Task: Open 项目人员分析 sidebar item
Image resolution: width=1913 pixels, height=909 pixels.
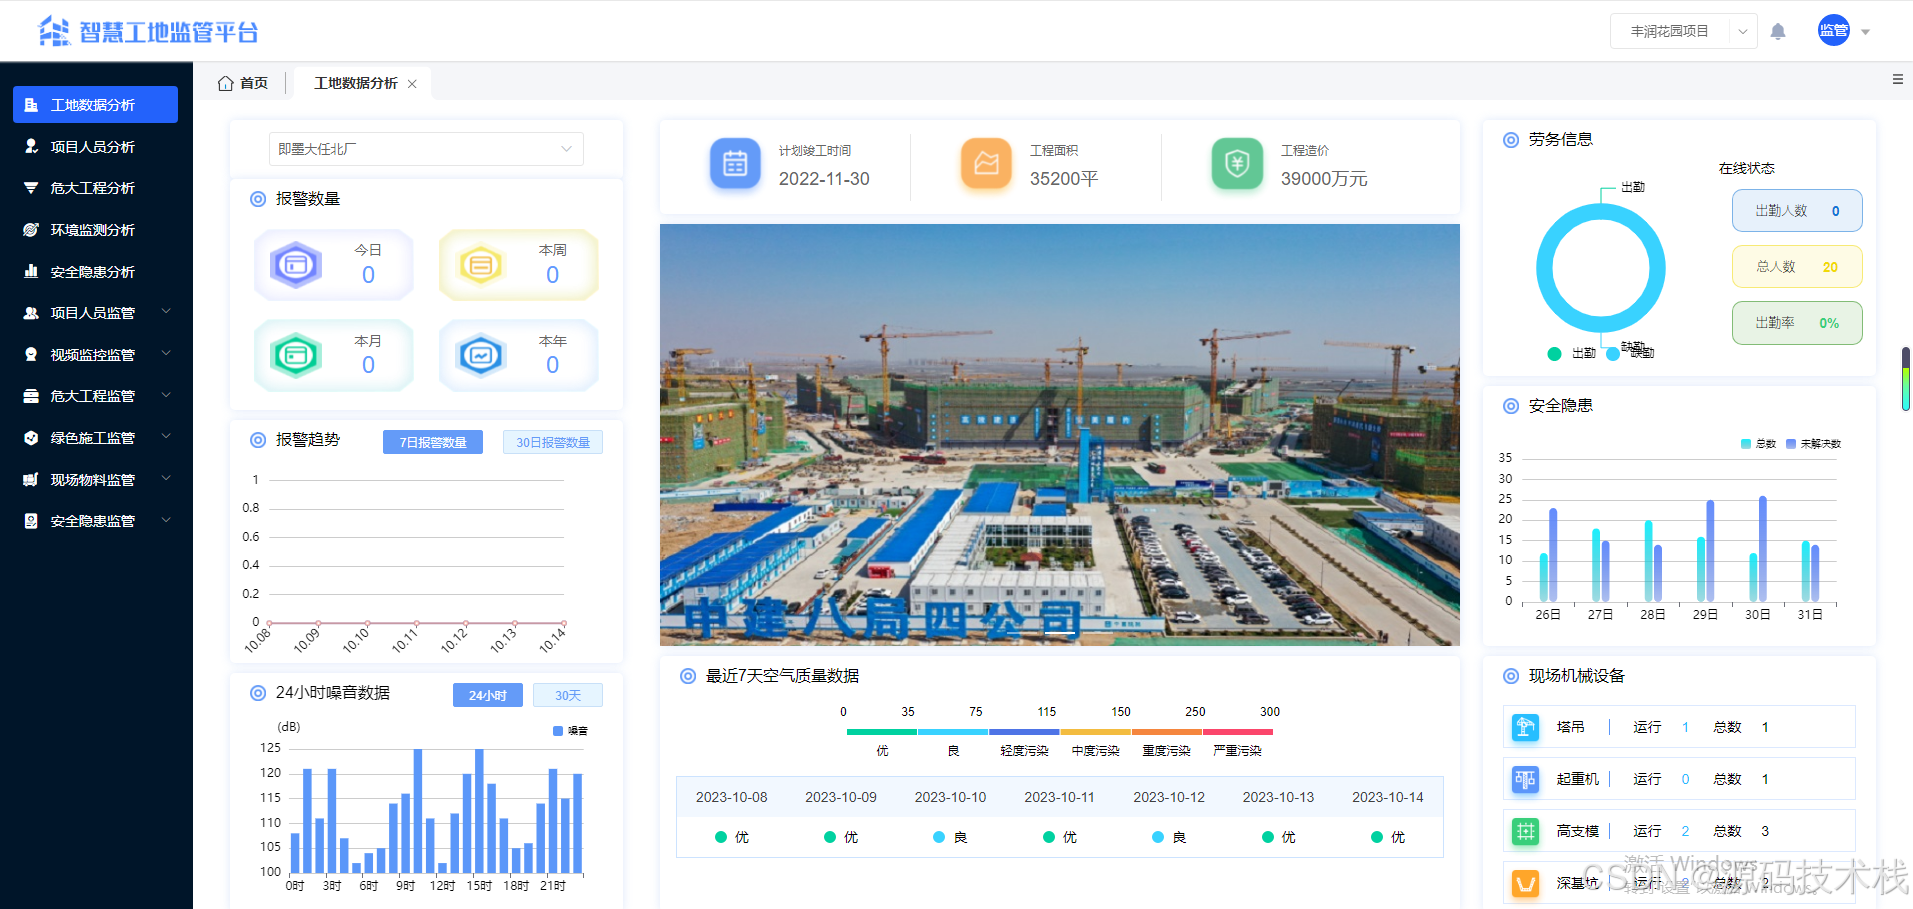Action: click(x=95, y=147)
